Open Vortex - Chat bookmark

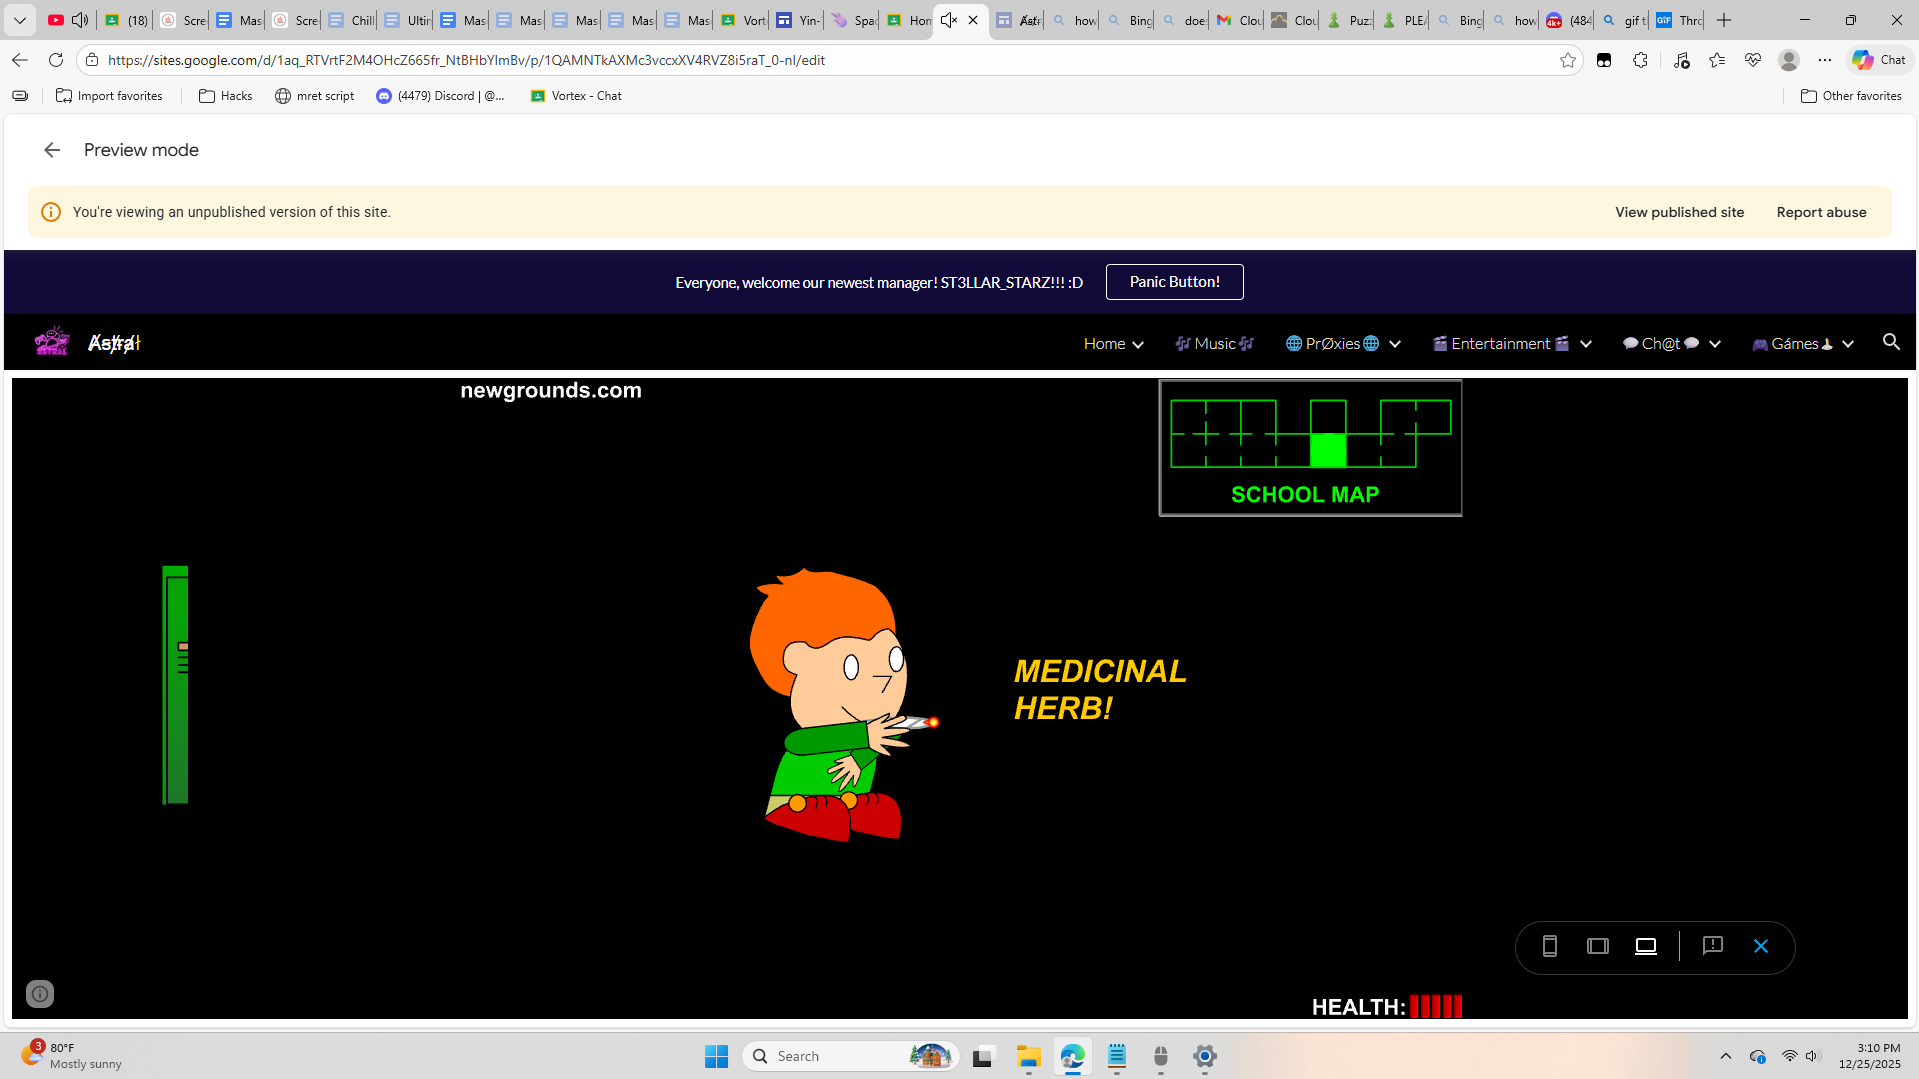coord(576,96)
